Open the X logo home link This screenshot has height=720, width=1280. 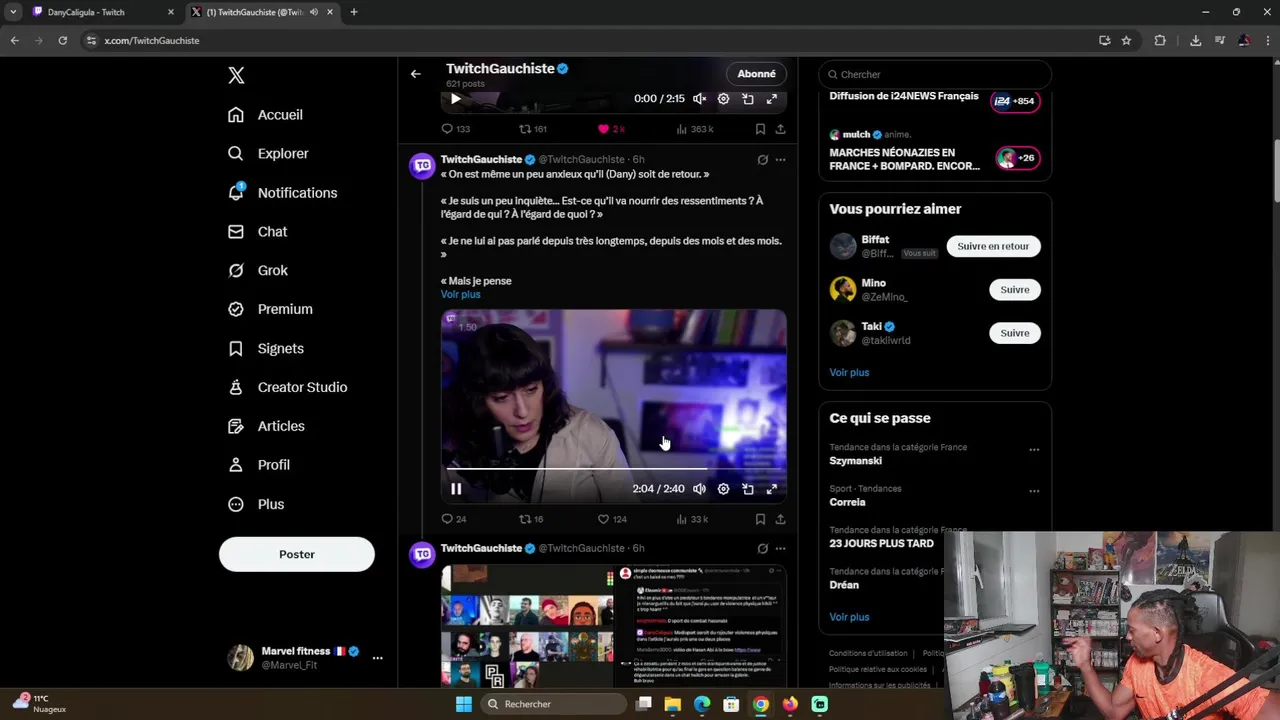236,75
